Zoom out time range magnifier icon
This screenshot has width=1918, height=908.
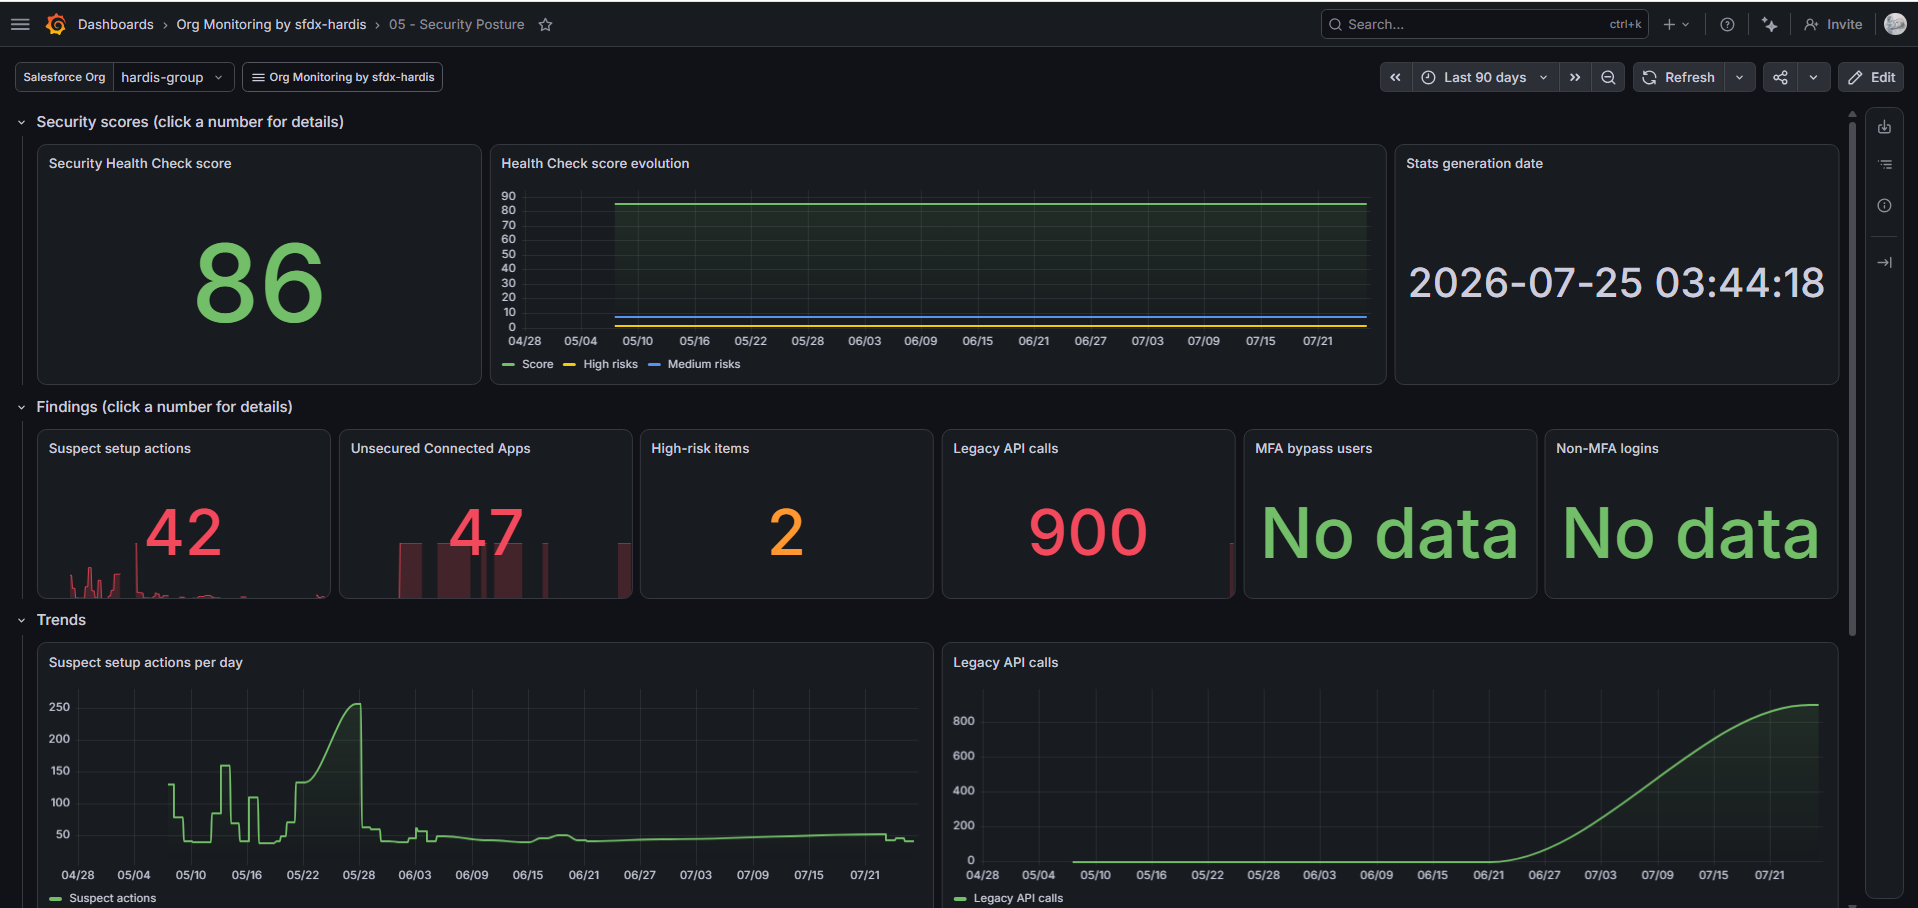tap(1608, 77)
